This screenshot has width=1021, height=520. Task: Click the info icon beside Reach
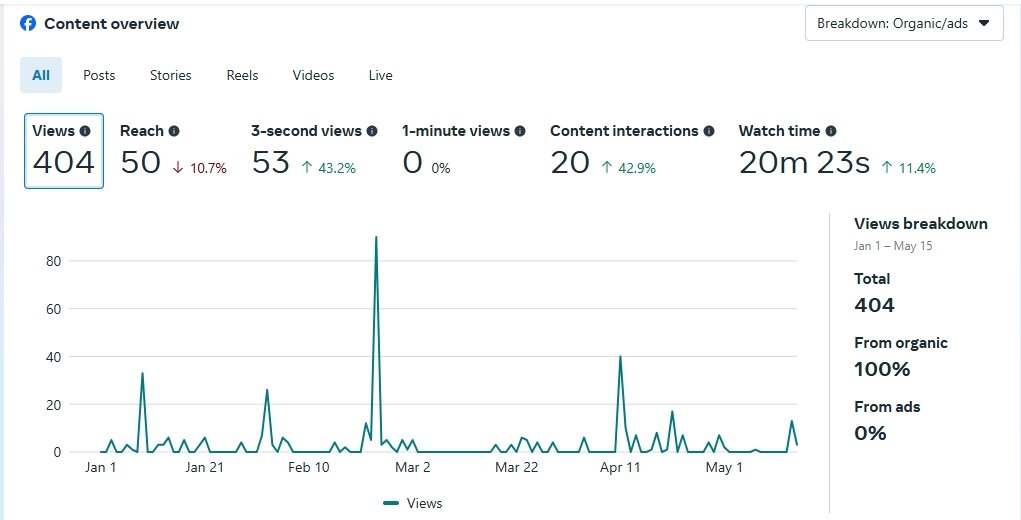click(174, 131)
